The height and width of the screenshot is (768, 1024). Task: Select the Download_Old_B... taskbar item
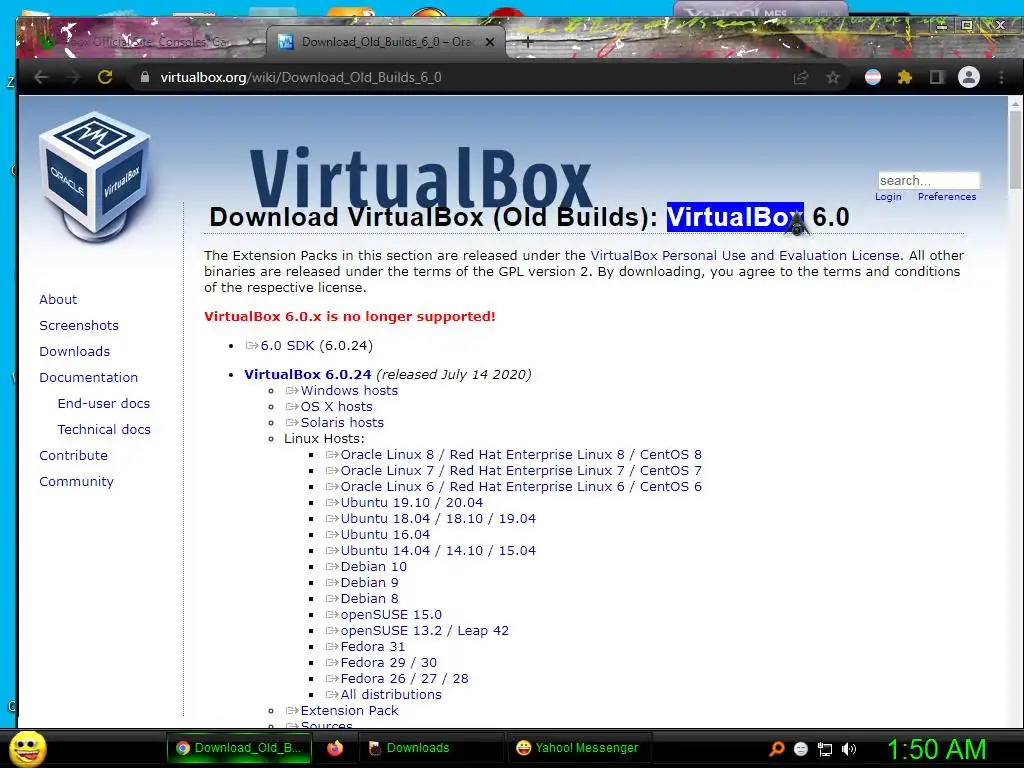[x=239, y=748]
